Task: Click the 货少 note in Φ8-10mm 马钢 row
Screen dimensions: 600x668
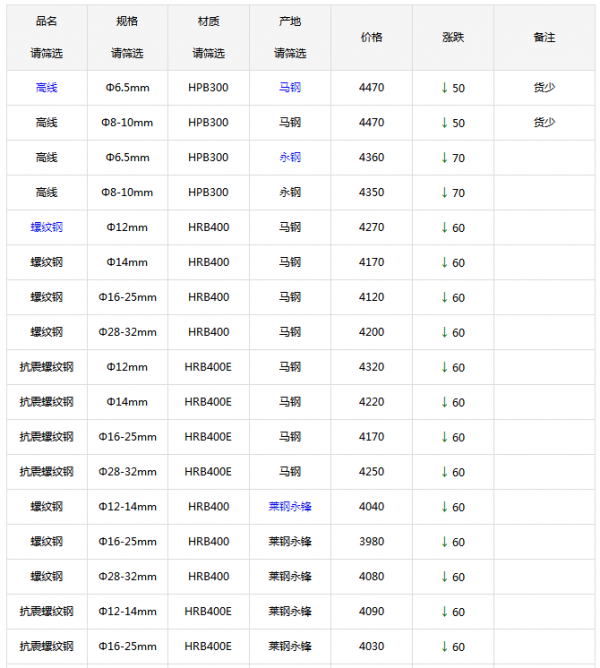Action: click(544, 123)
